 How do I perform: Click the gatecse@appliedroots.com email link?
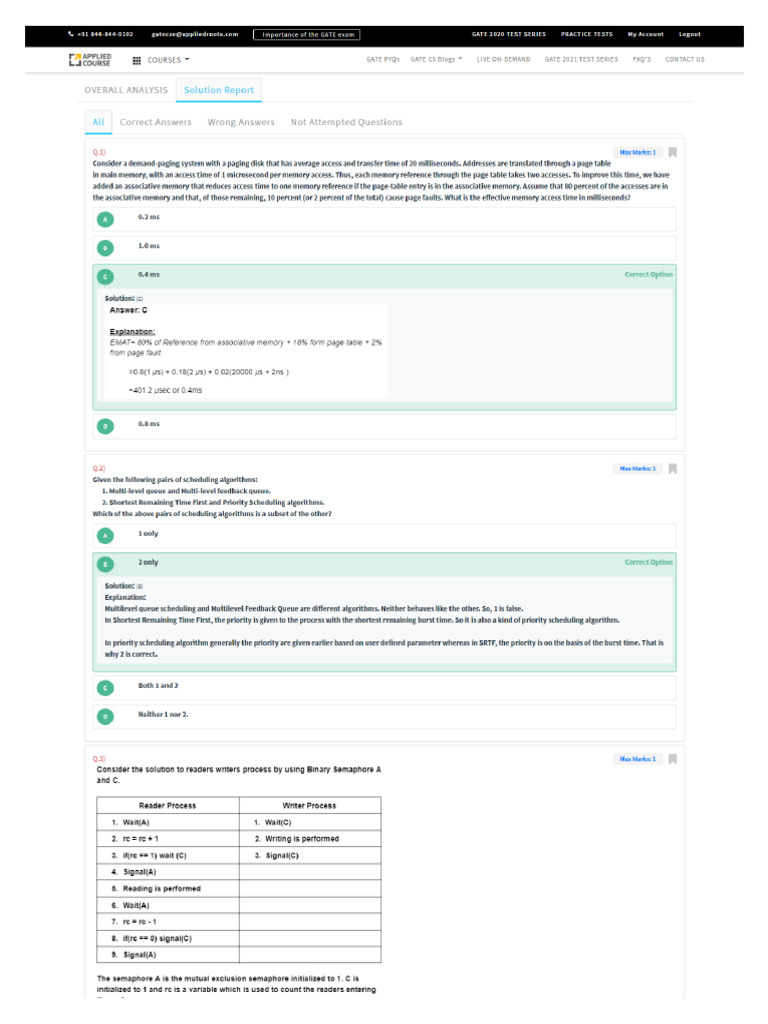click(x=195, y=34)
